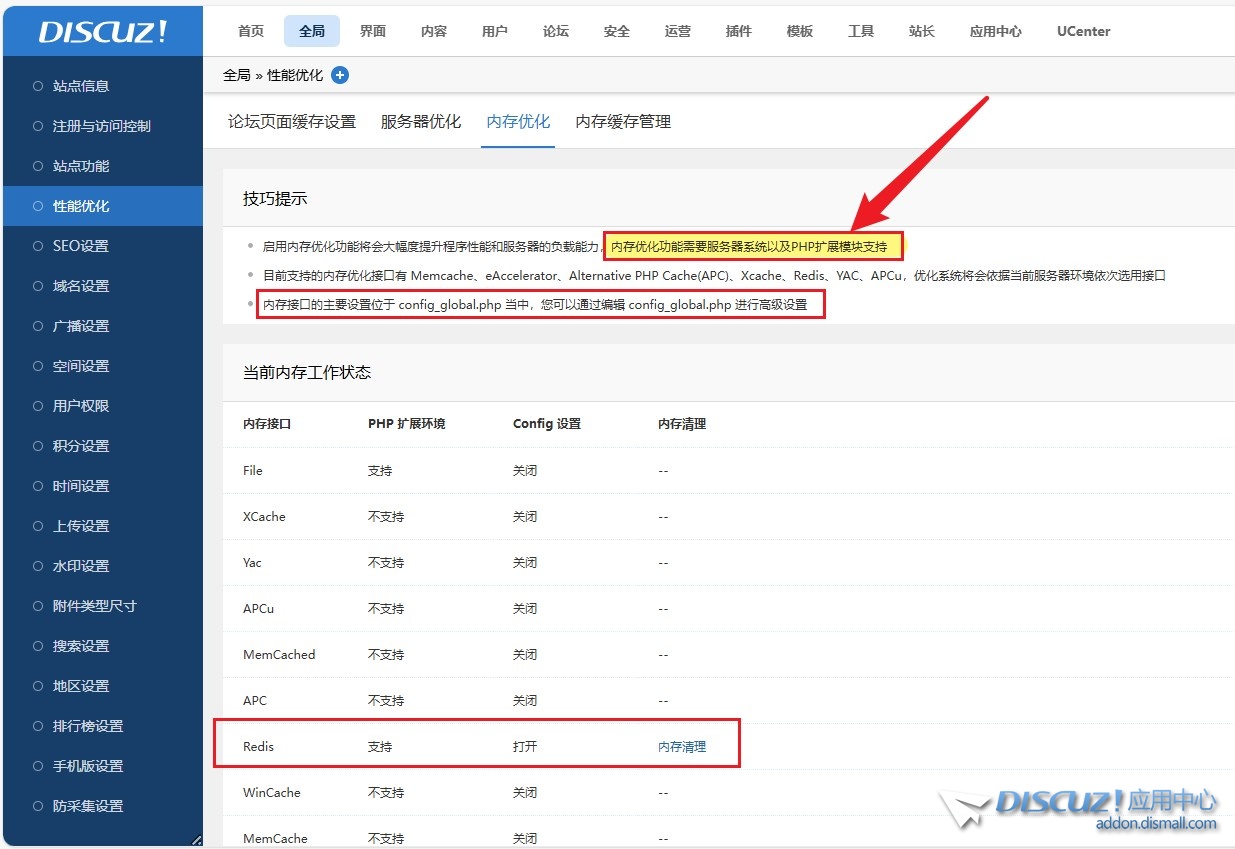
Task: Go to SEO设置 in the sidebar
Action: (80, 246)
